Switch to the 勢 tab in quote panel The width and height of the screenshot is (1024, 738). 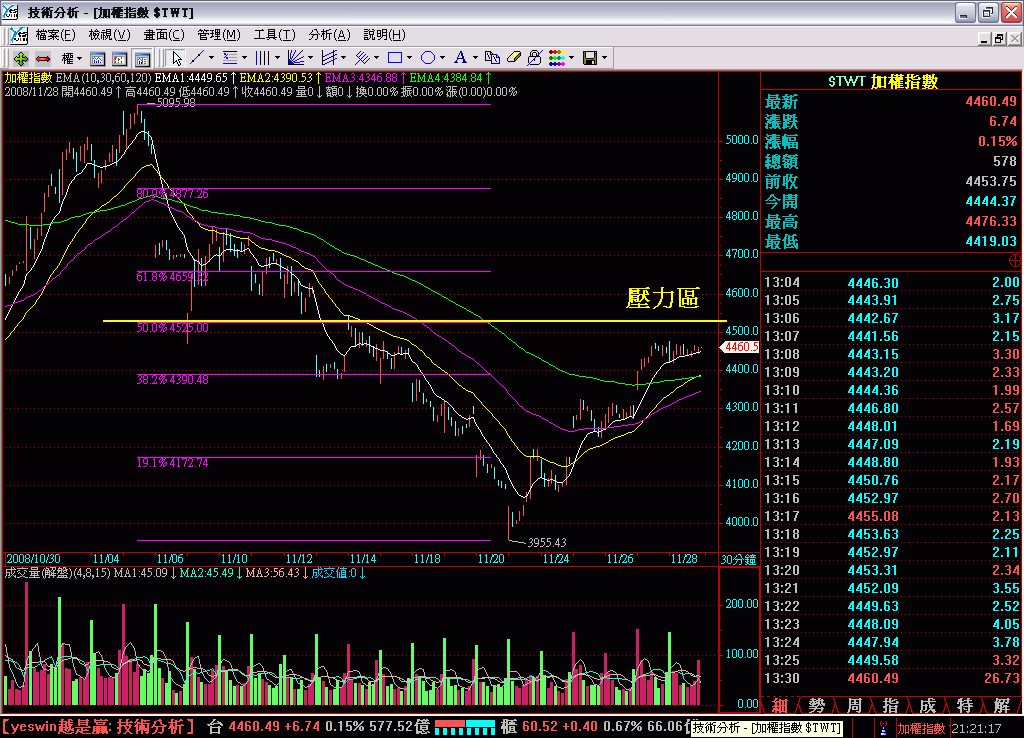(816, 705)
